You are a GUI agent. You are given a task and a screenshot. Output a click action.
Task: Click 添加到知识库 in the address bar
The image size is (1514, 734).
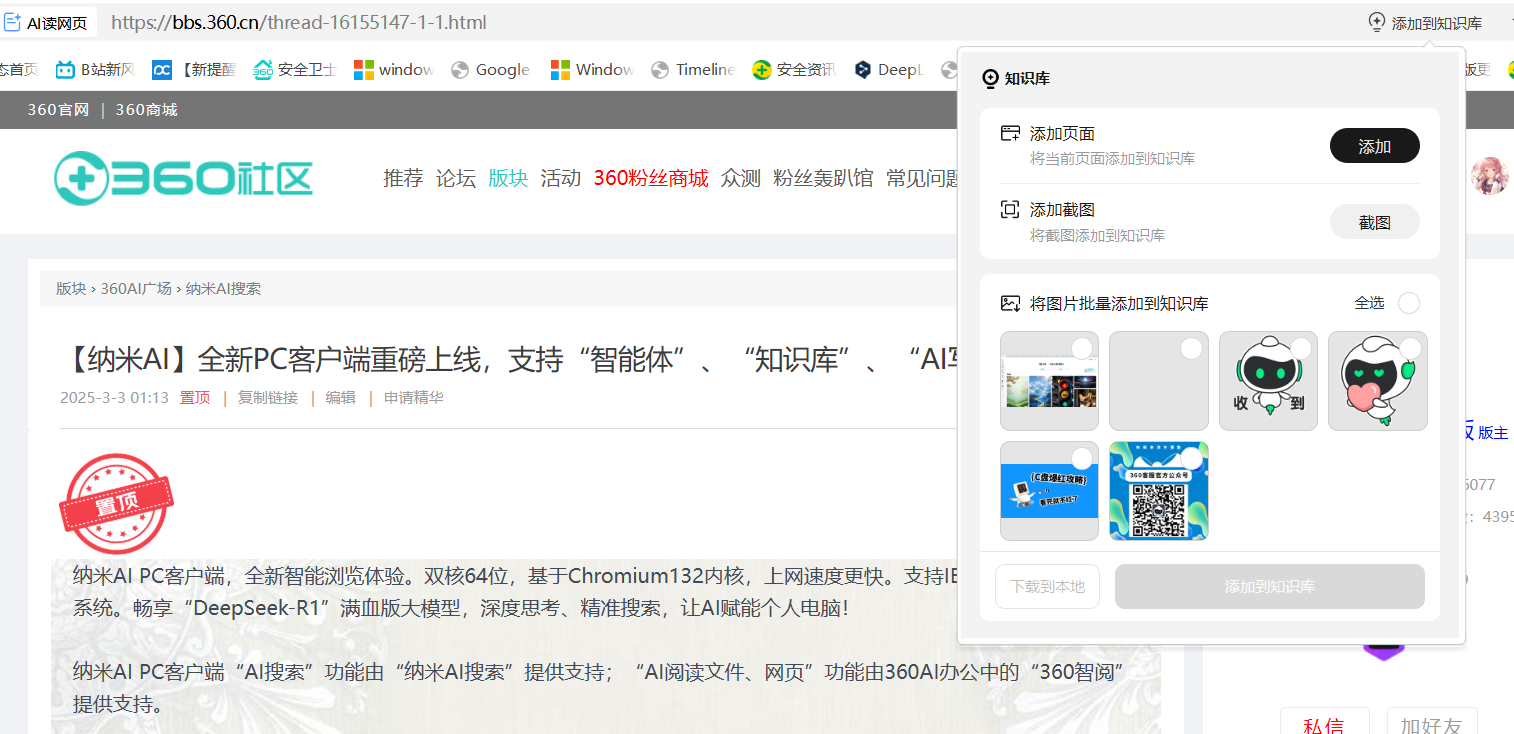click(x=1425, y=22)
